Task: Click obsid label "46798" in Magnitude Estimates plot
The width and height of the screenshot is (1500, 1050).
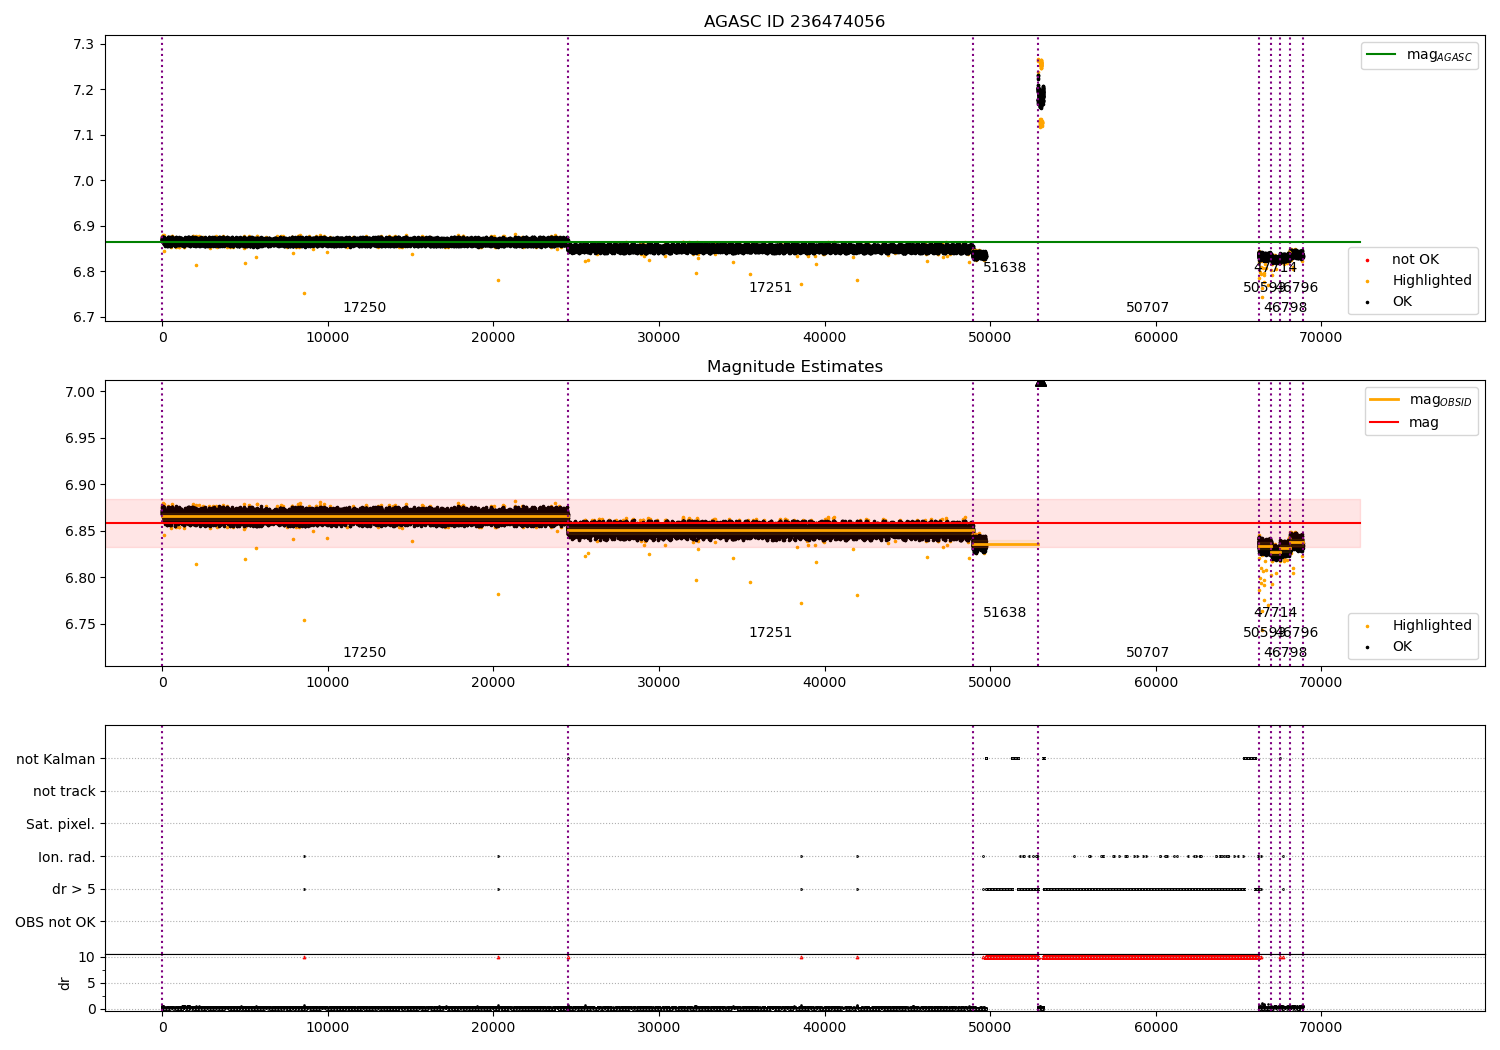Action: pos(1285,653)
